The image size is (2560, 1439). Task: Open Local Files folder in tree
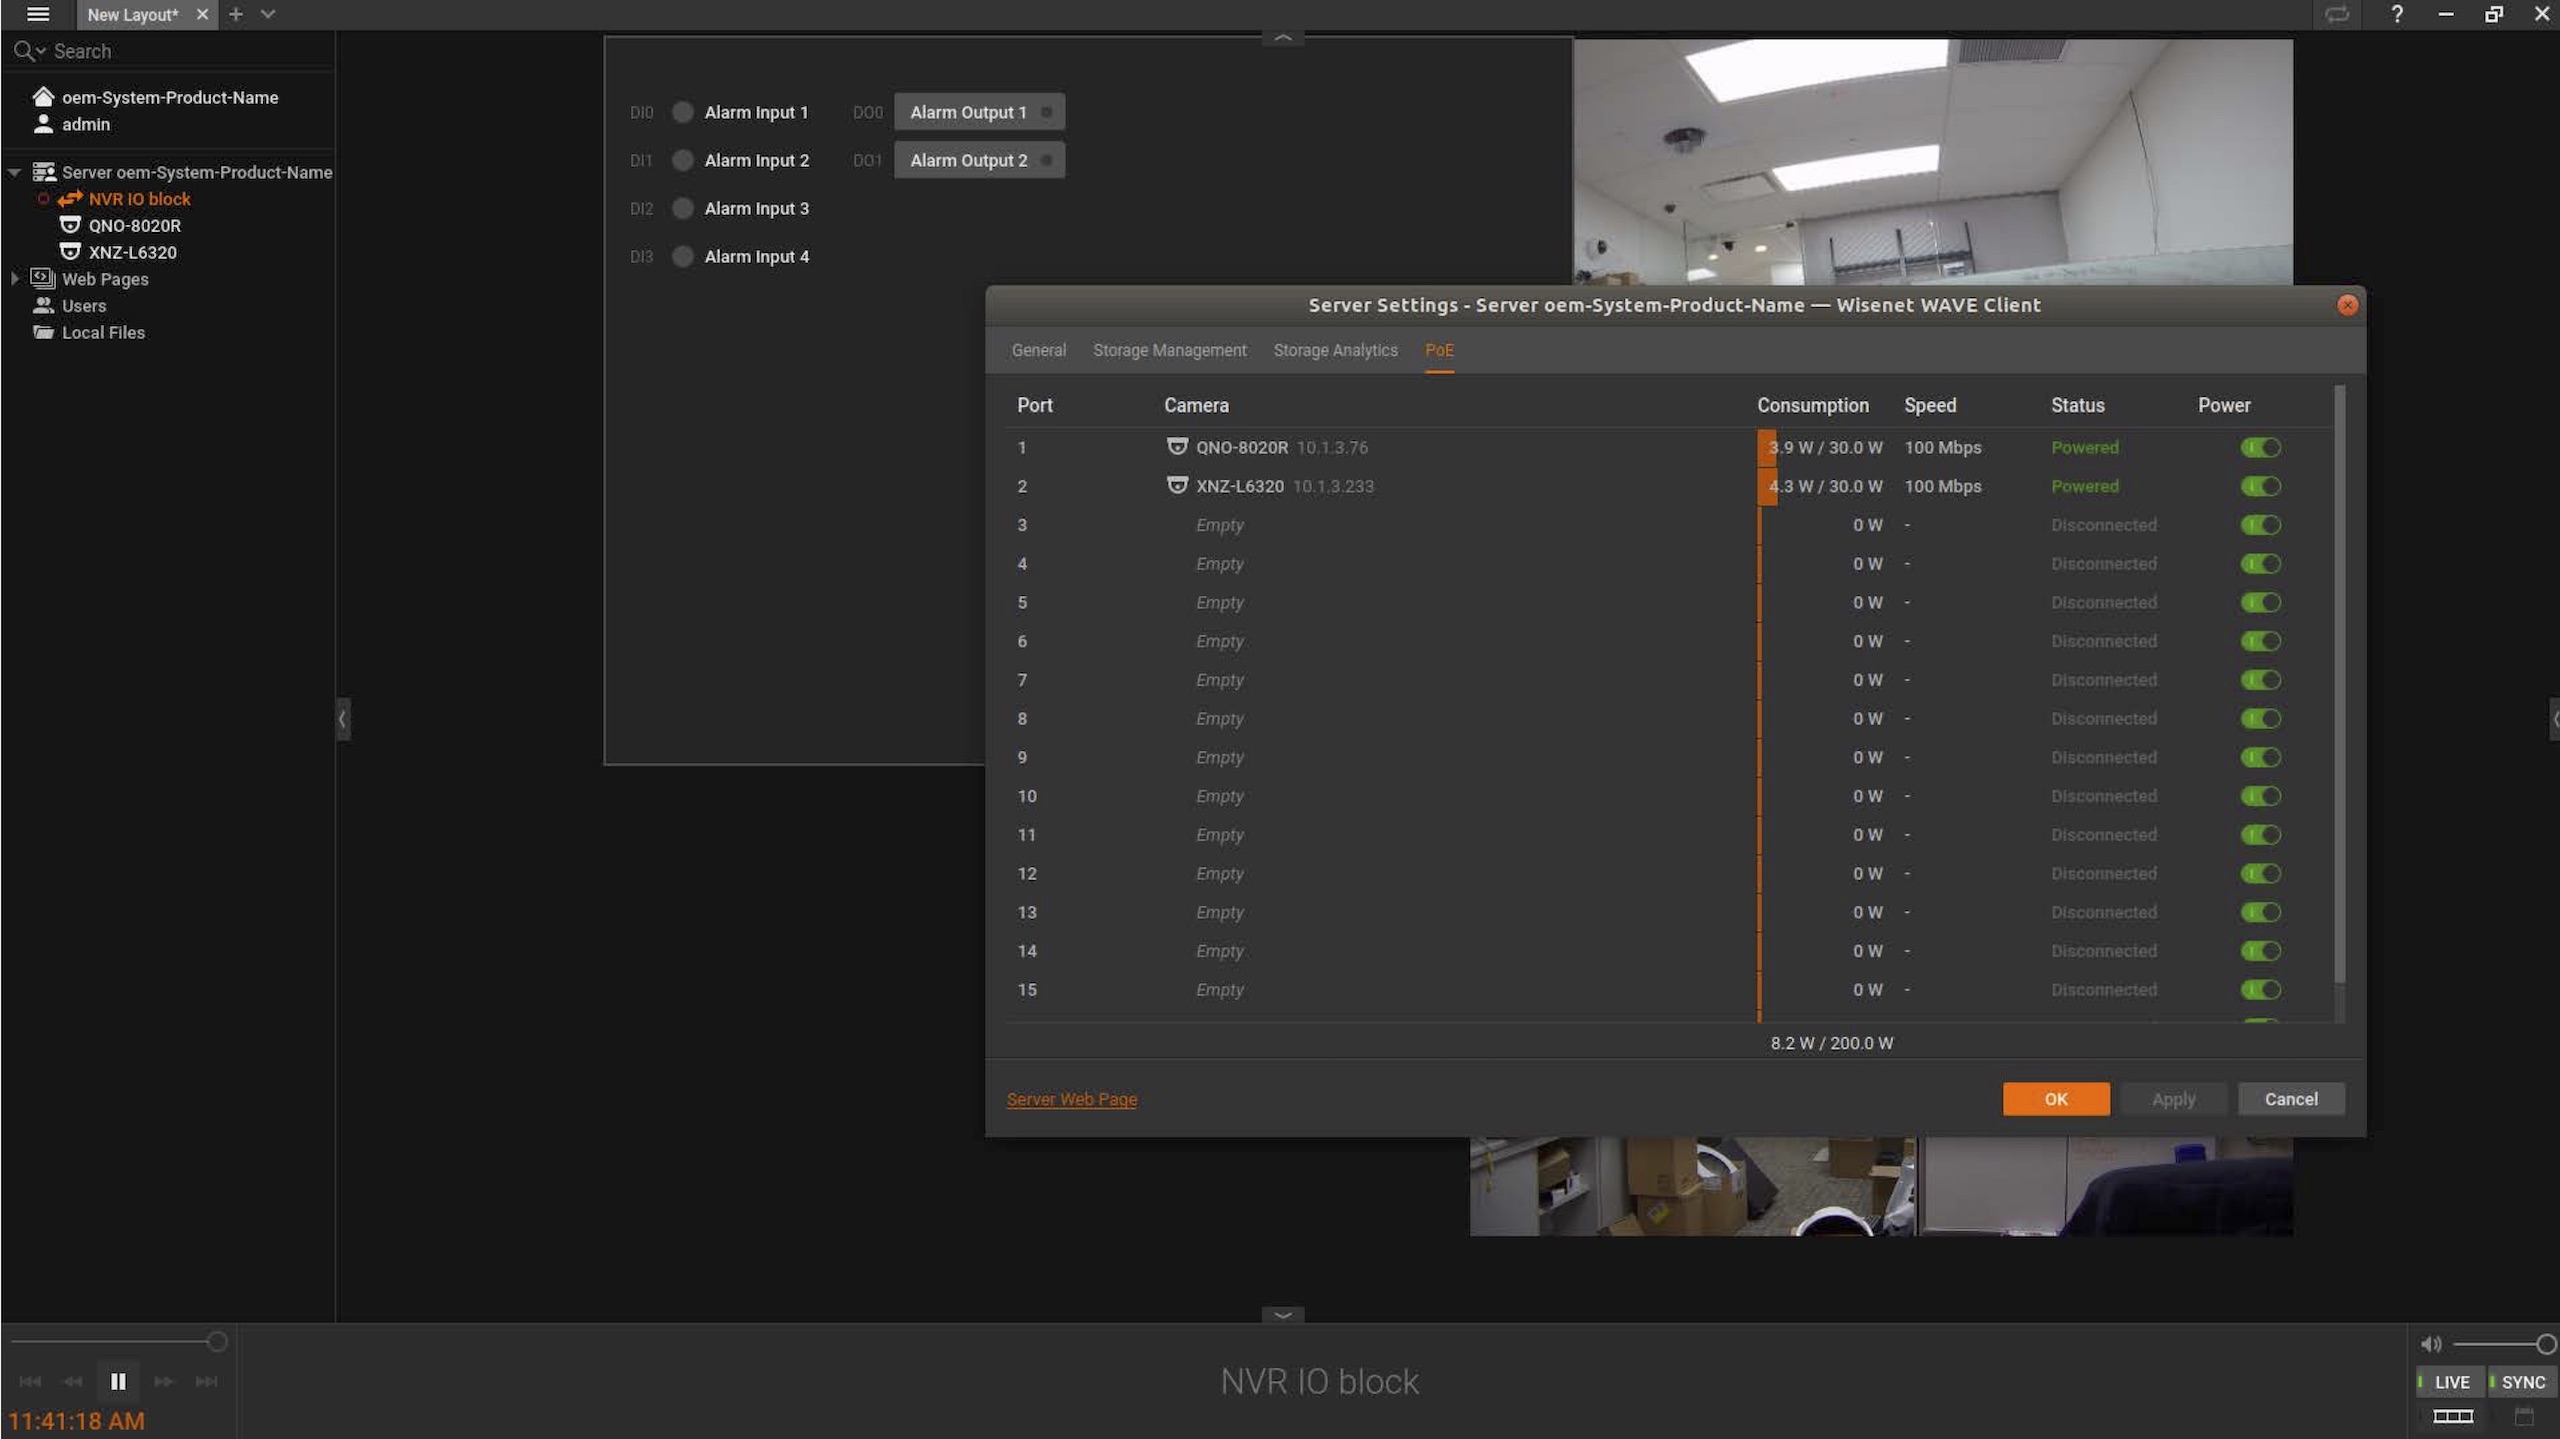click(103, 333)
